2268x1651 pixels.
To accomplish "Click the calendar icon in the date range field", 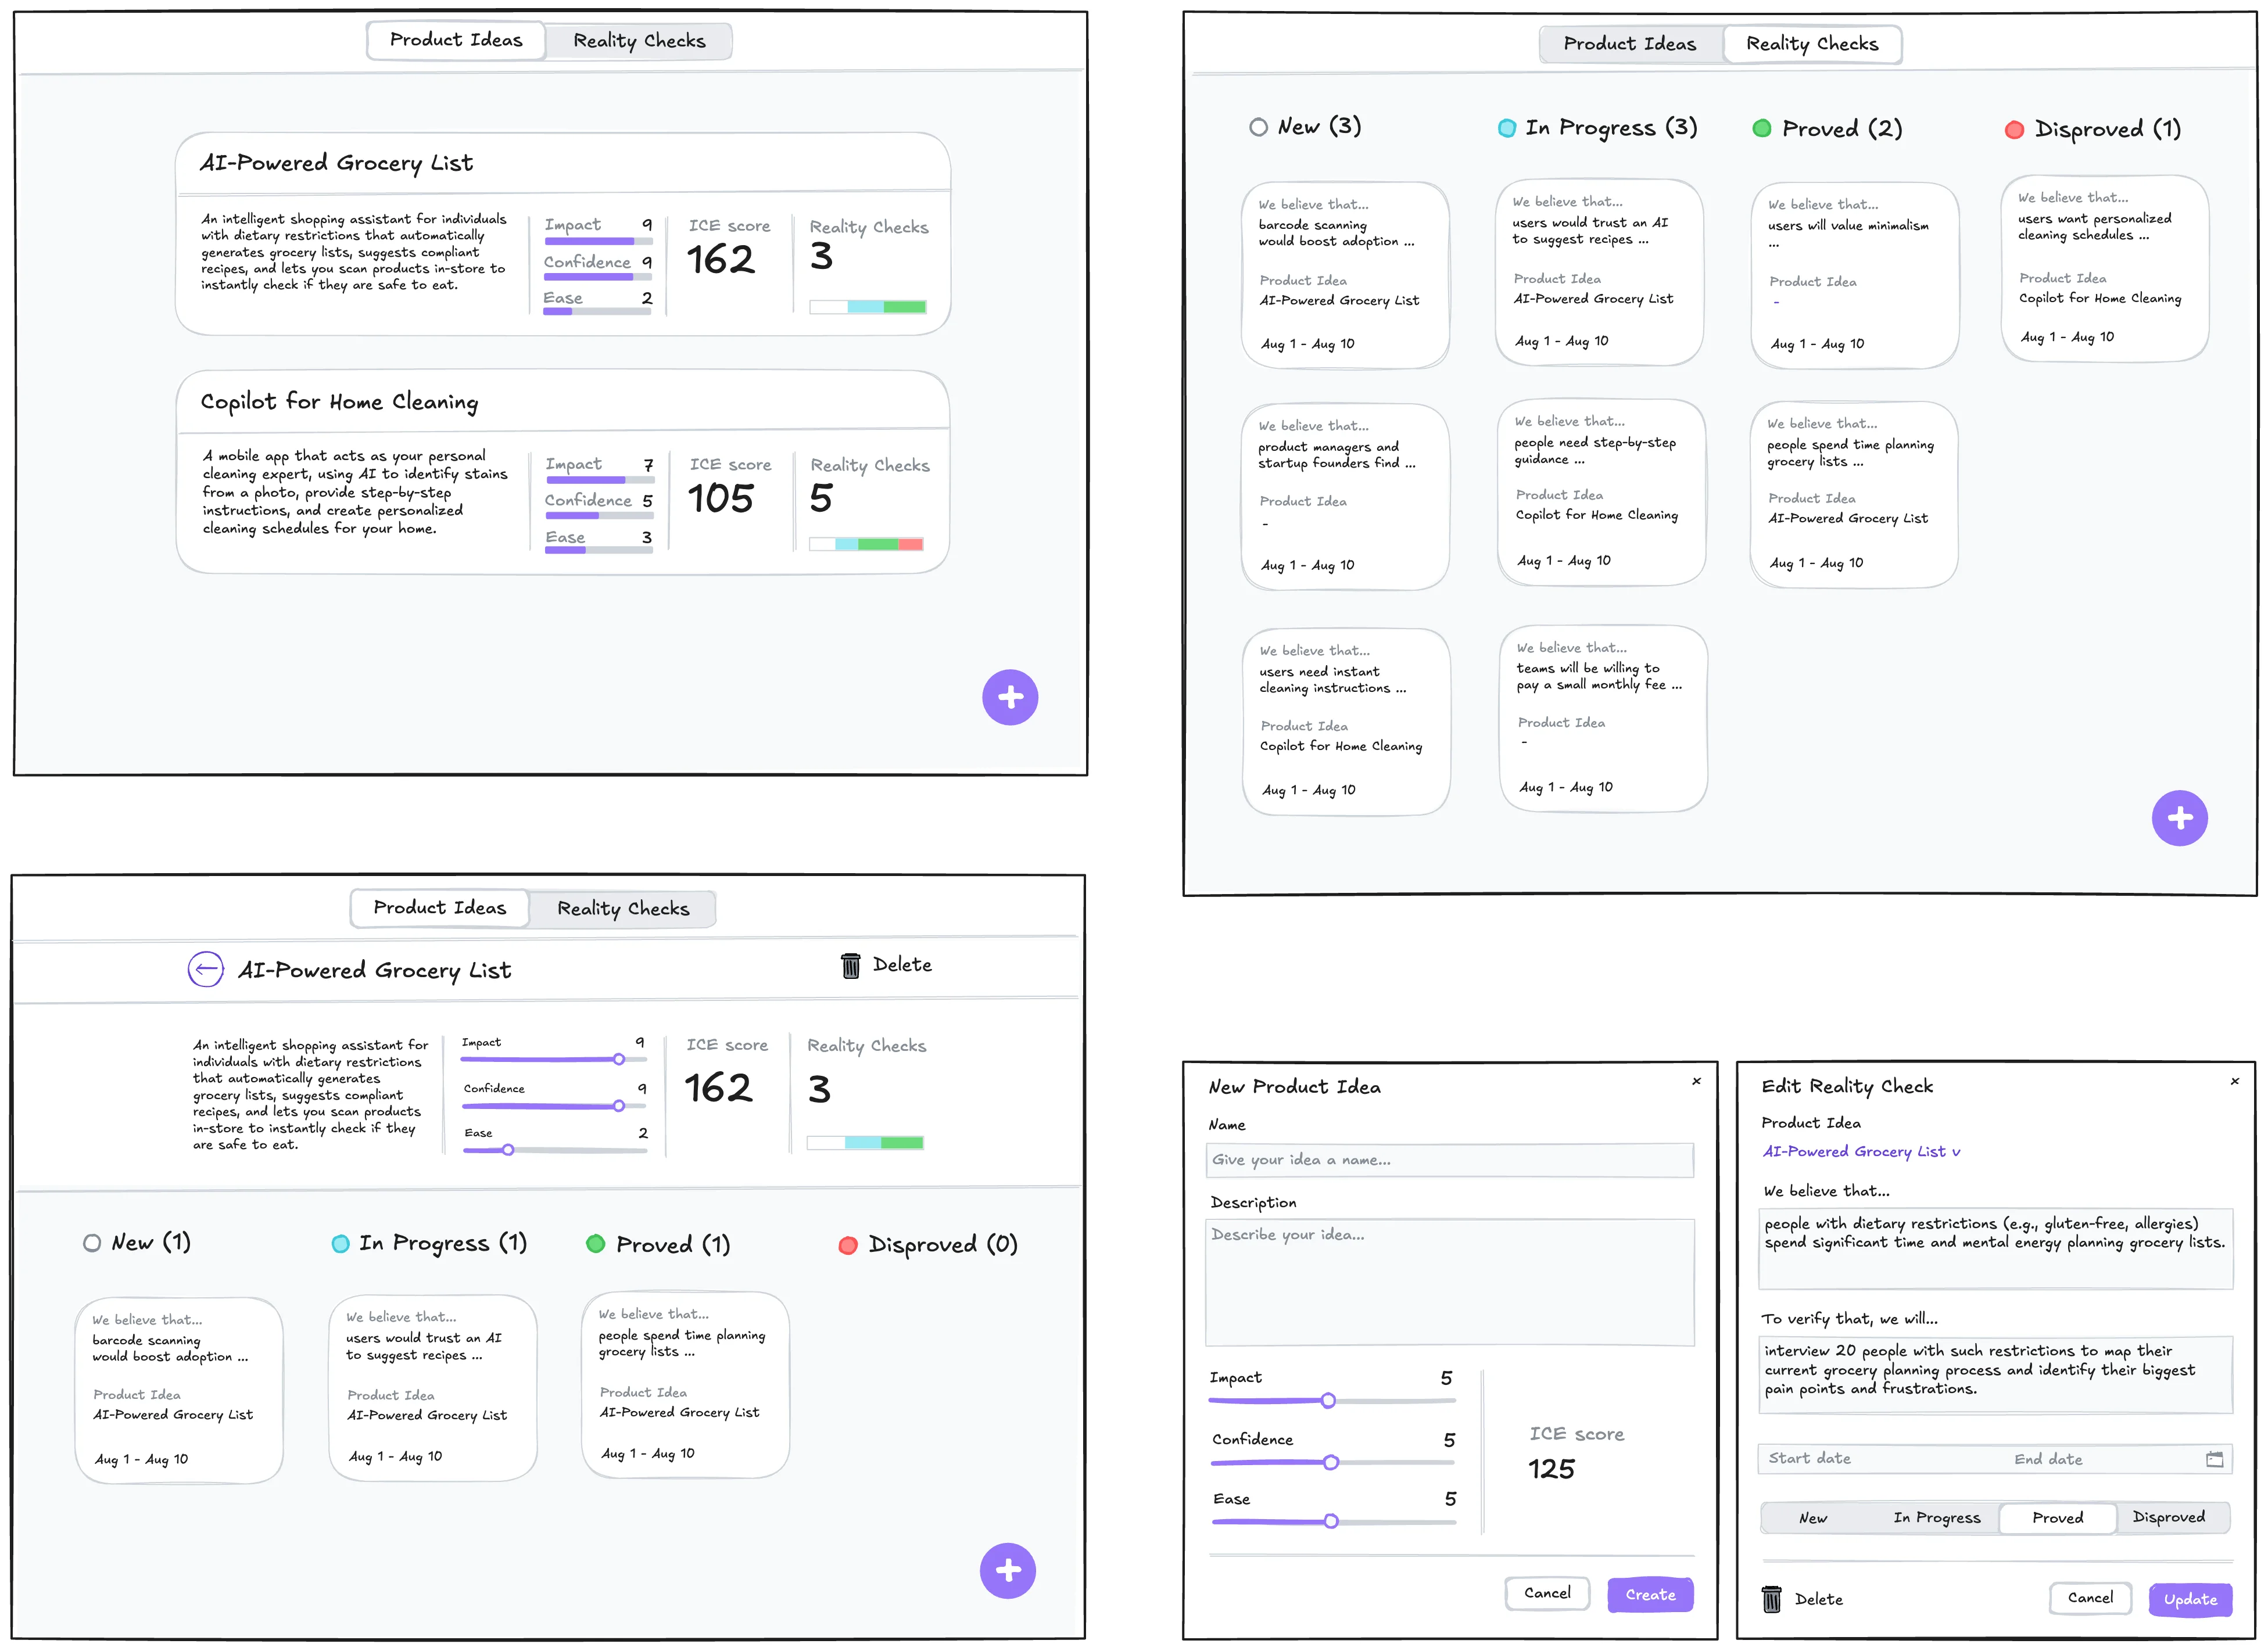I will pyautogui.click(x=2214, y=1459).
